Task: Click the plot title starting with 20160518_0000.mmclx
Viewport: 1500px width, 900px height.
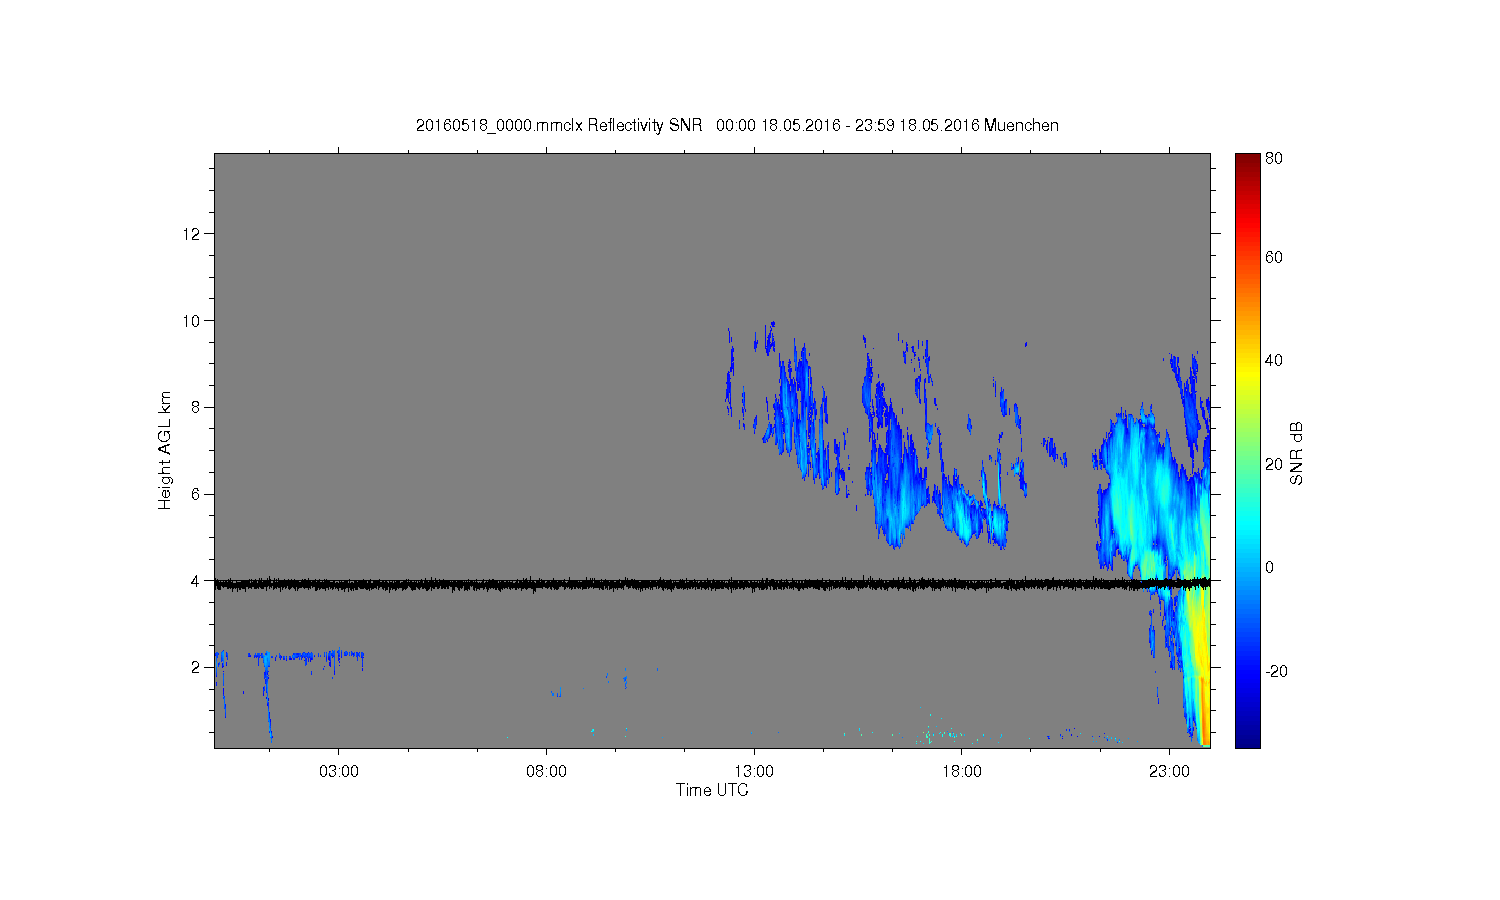Action: (x=737, y=125)
